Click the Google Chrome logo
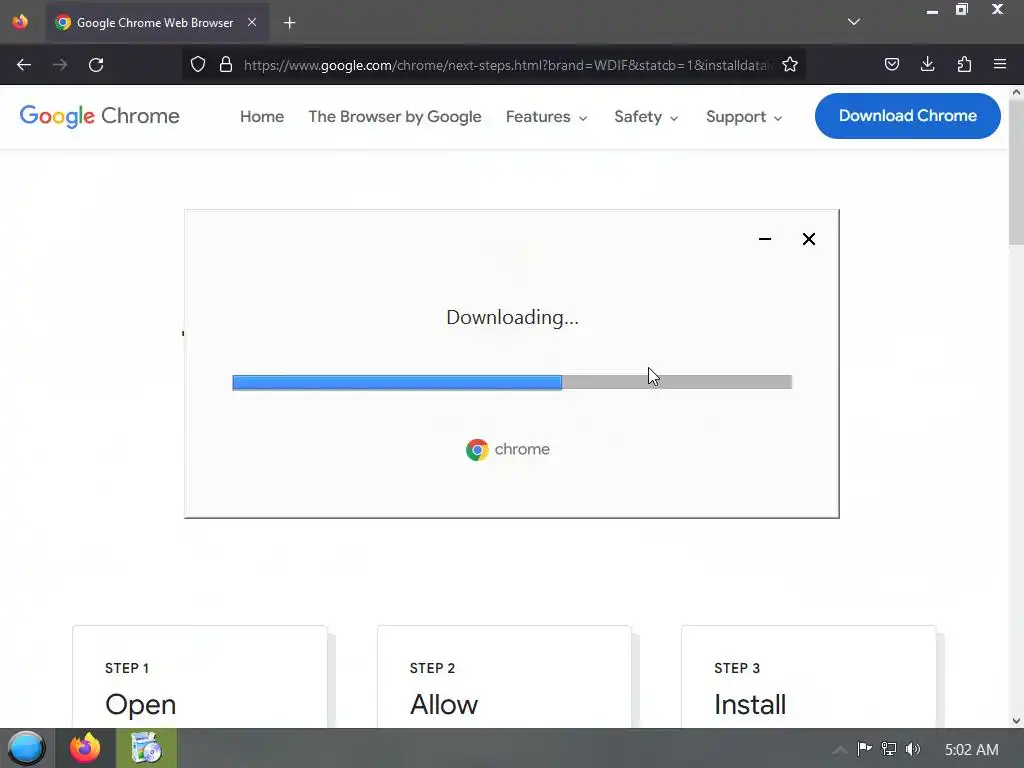This screenshot has height=768, width=1024. 99,116
